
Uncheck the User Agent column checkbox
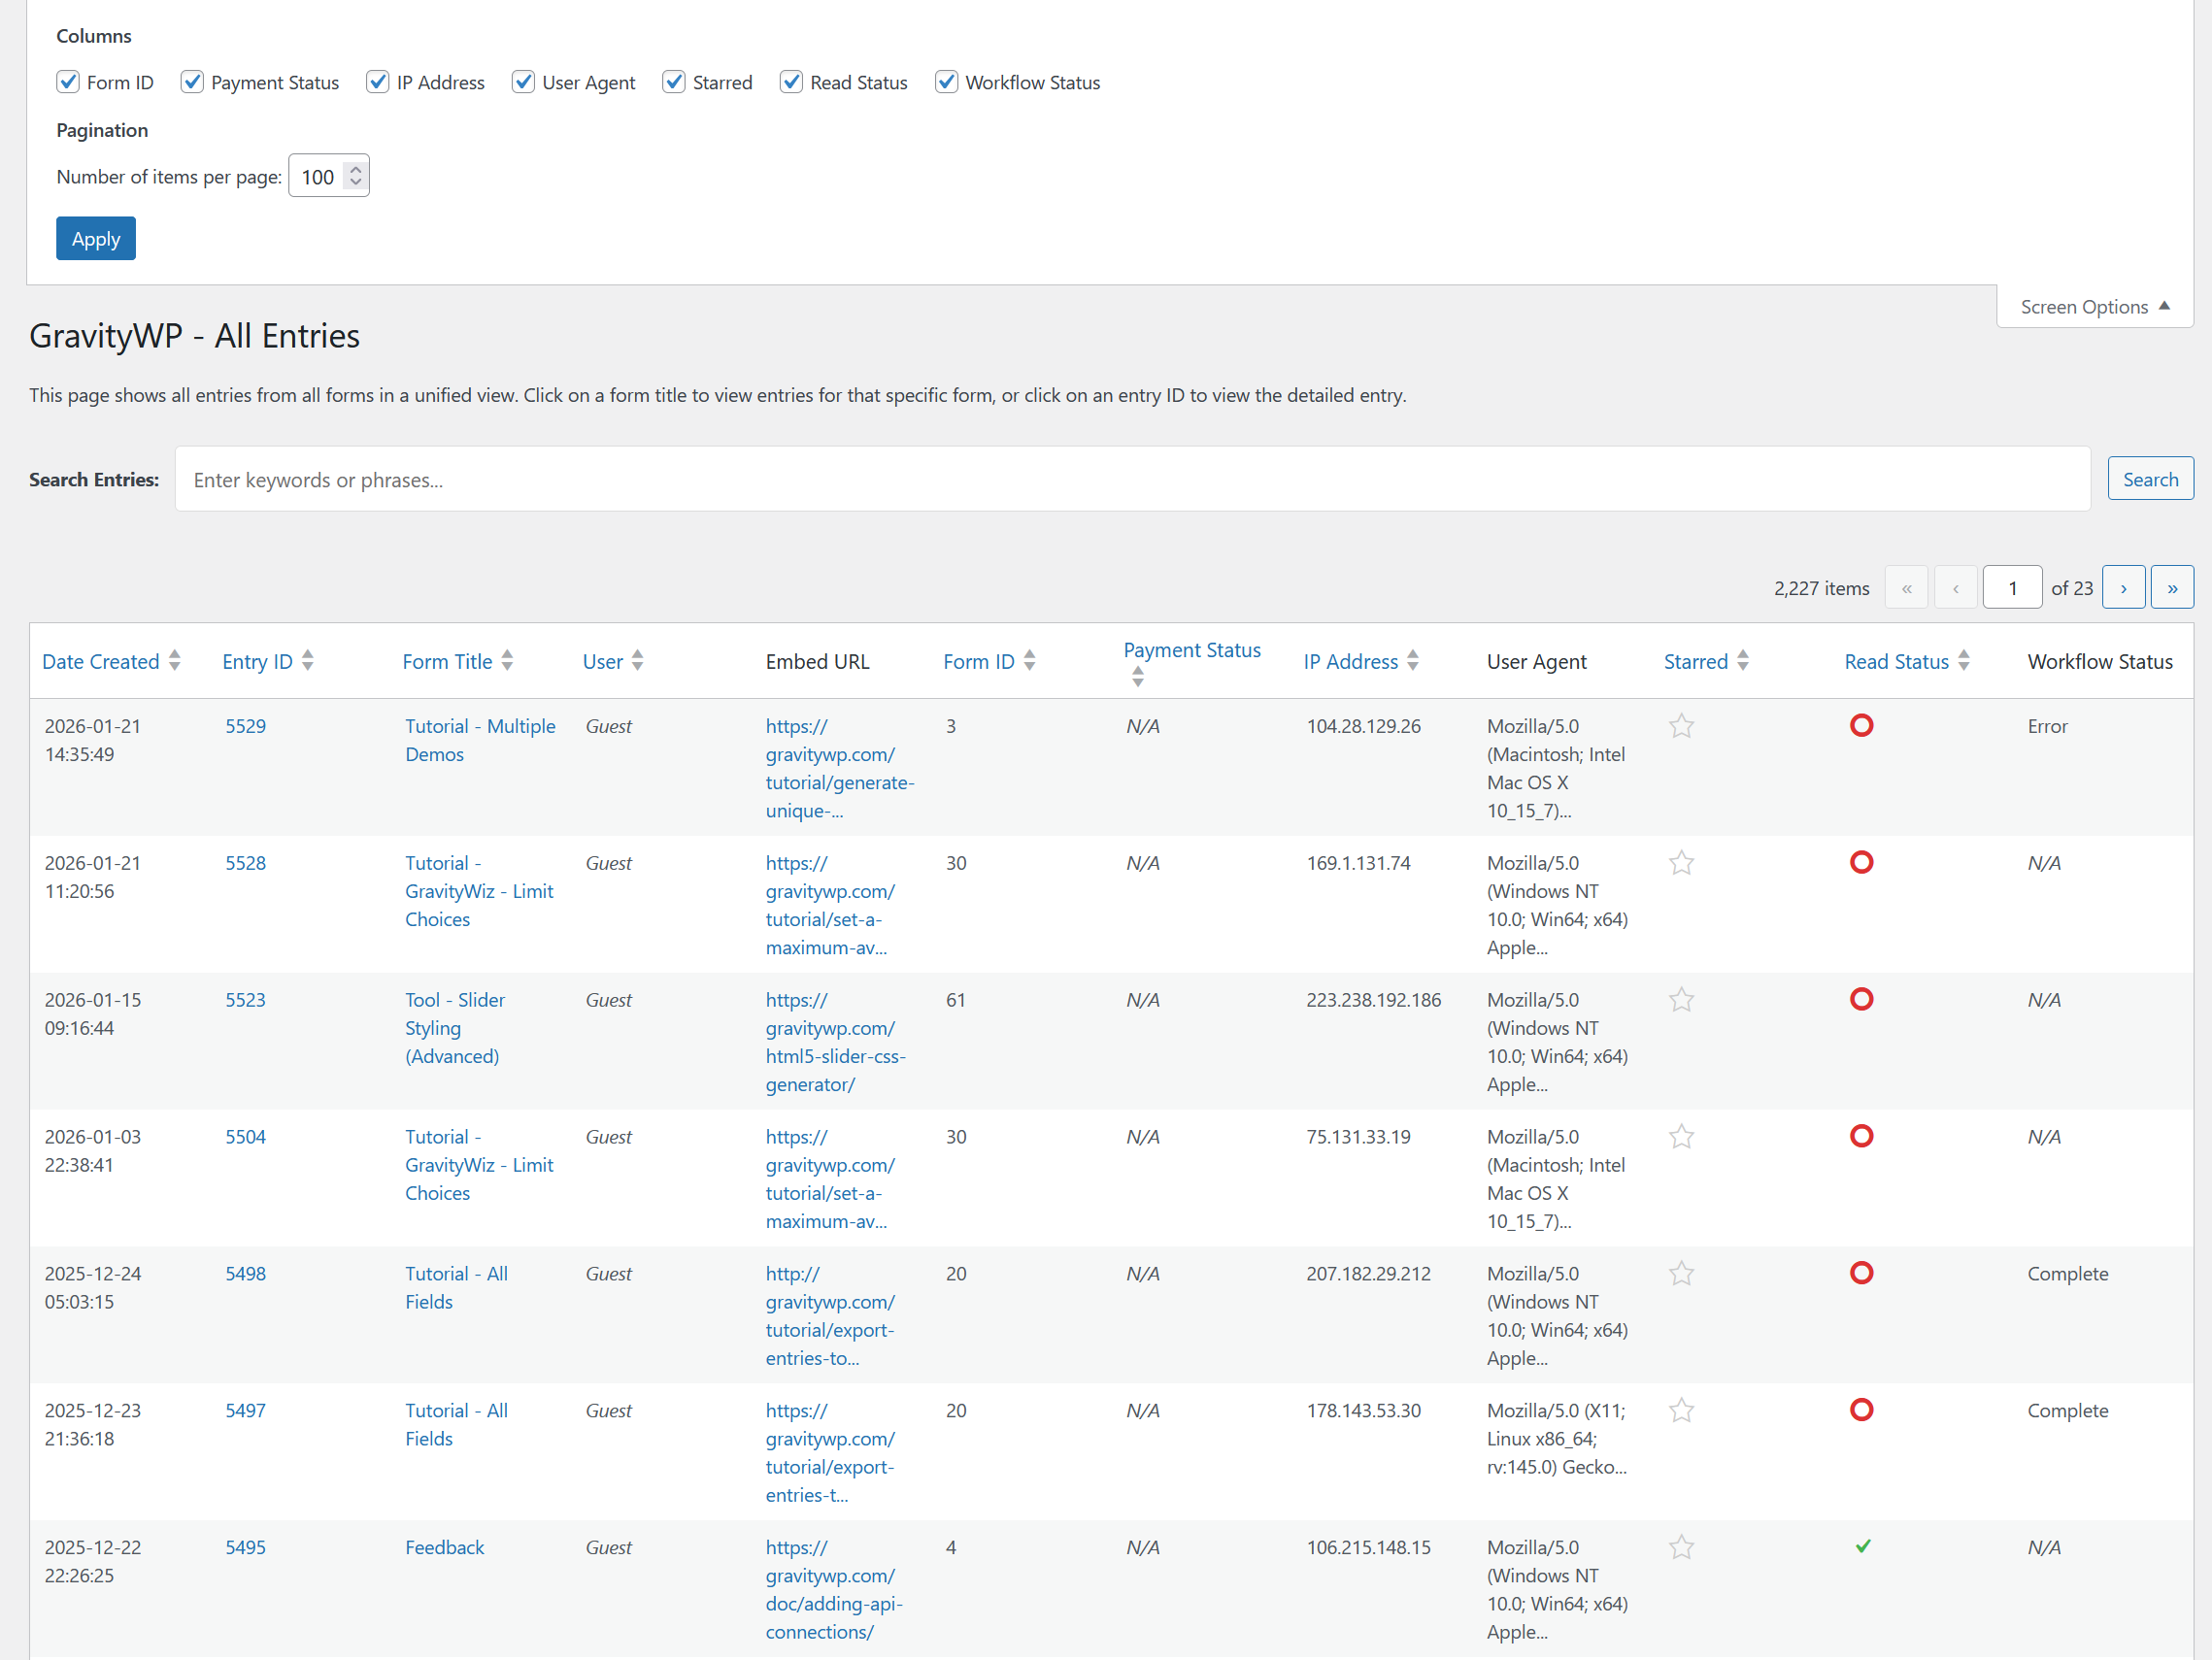[523, 82]
